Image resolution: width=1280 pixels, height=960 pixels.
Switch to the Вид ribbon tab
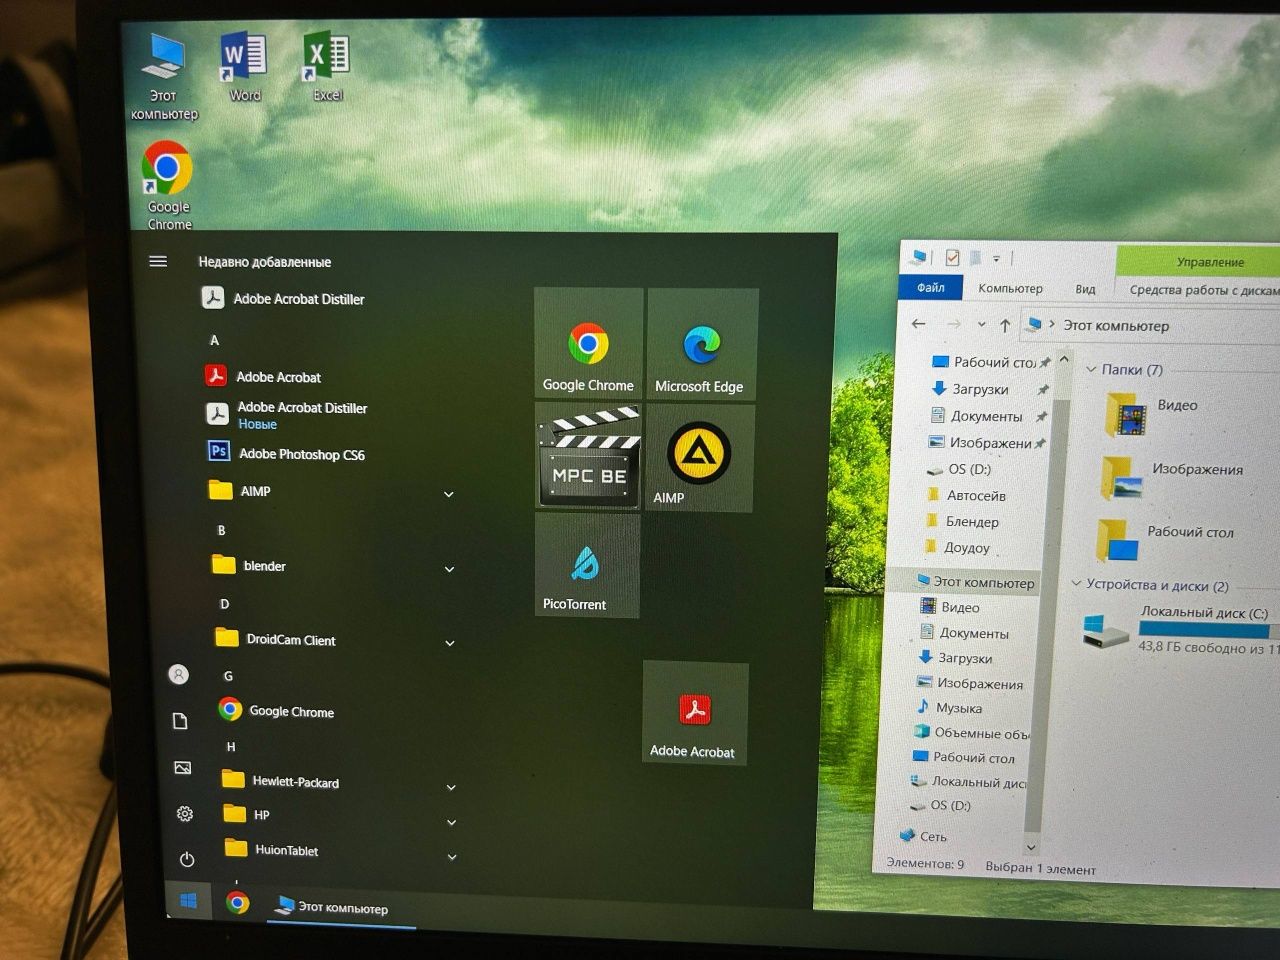pyautogui.click(x=1085, y=289)
